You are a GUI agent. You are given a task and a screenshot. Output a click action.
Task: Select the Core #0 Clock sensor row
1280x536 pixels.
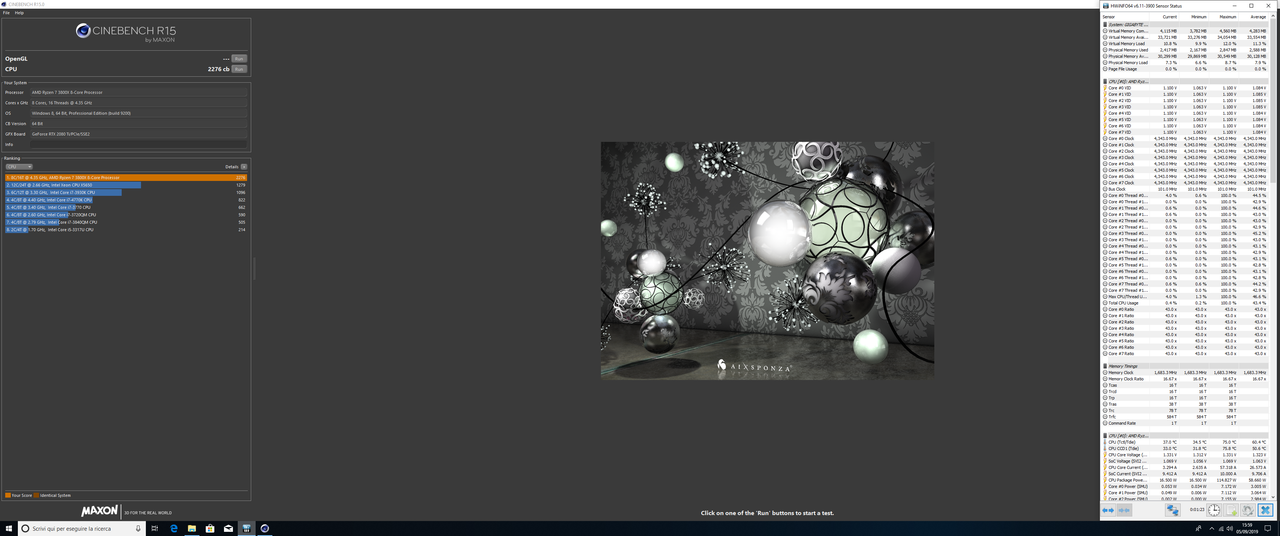click(1185, 139)
